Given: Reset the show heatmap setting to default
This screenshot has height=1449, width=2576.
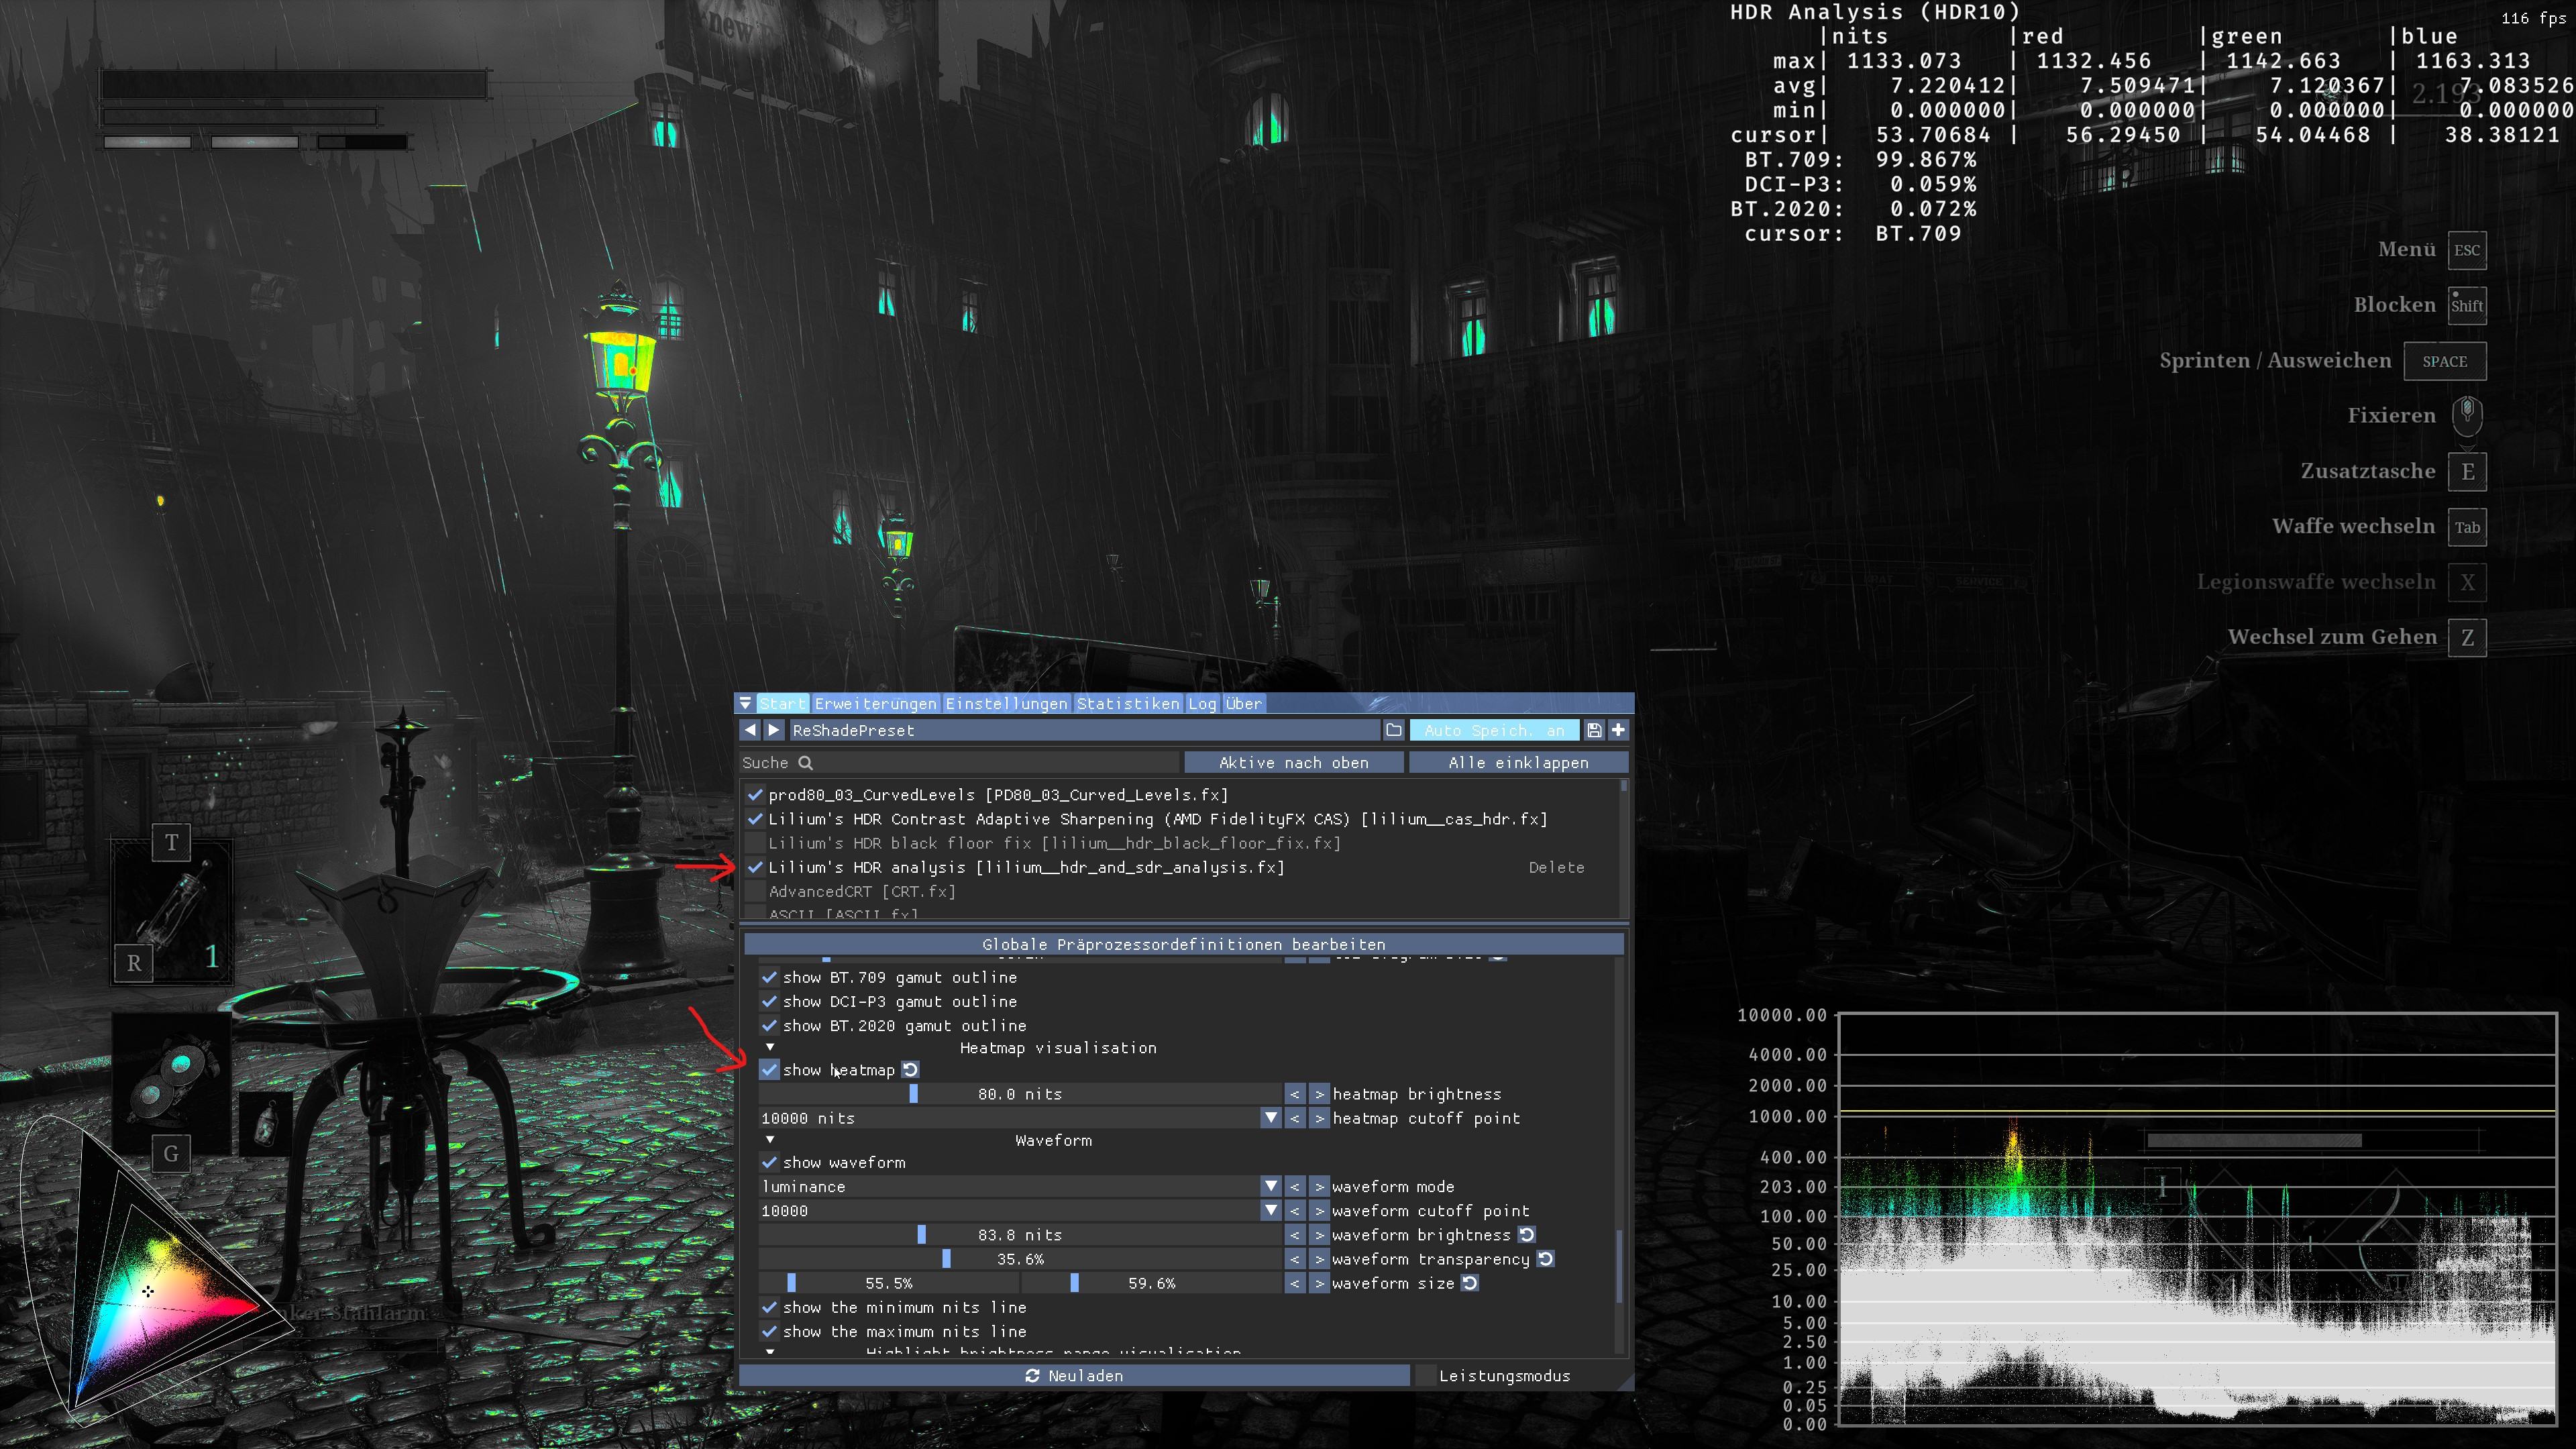Looking at the screenshot, I should [x=910, y=1070].
